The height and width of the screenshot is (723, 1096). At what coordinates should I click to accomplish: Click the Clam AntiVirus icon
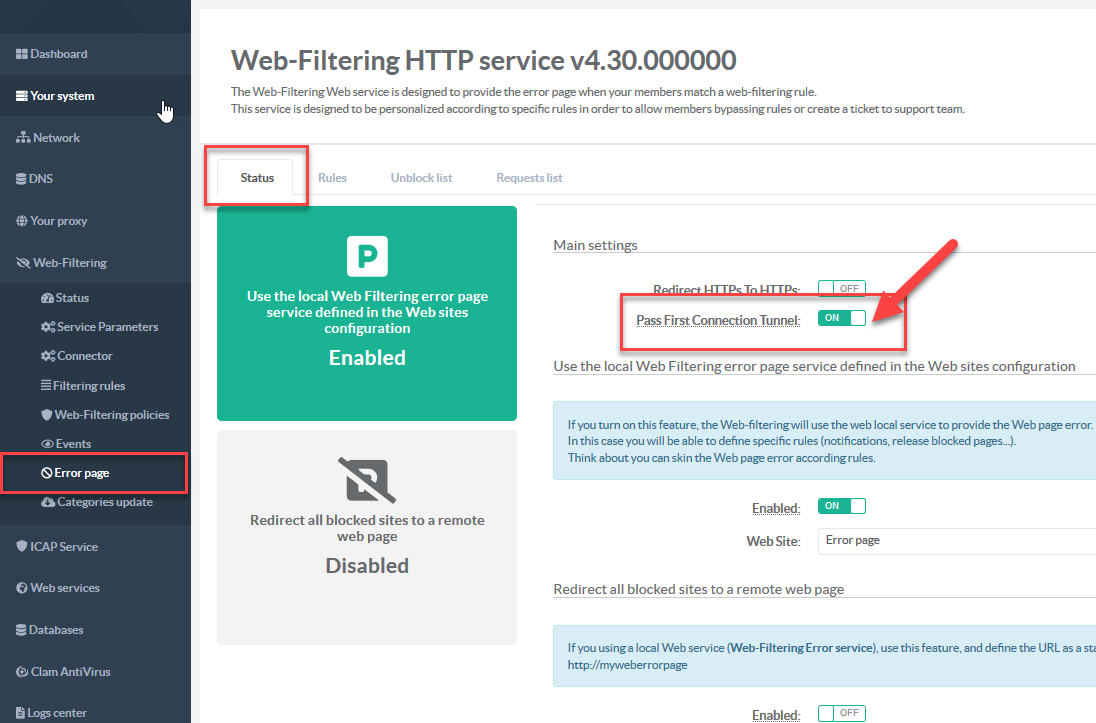[21, 672]
